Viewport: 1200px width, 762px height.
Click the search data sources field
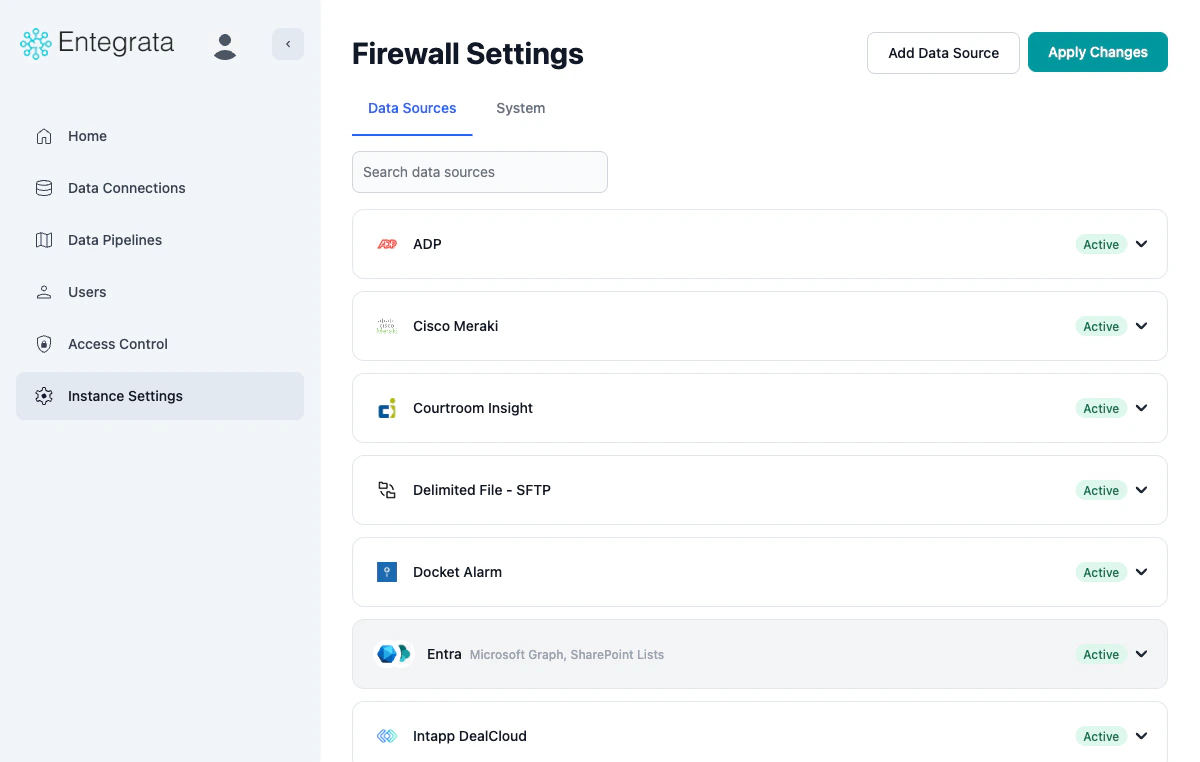click(479, 172)
